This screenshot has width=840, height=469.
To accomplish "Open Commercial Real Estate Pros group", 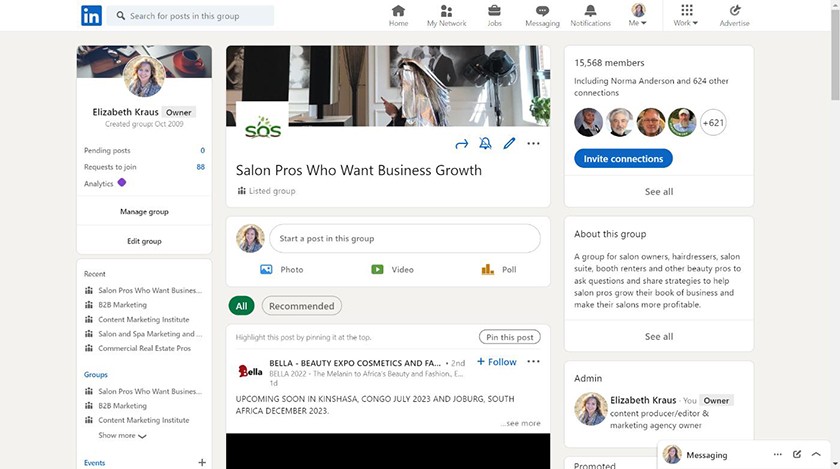I will 144,348.
